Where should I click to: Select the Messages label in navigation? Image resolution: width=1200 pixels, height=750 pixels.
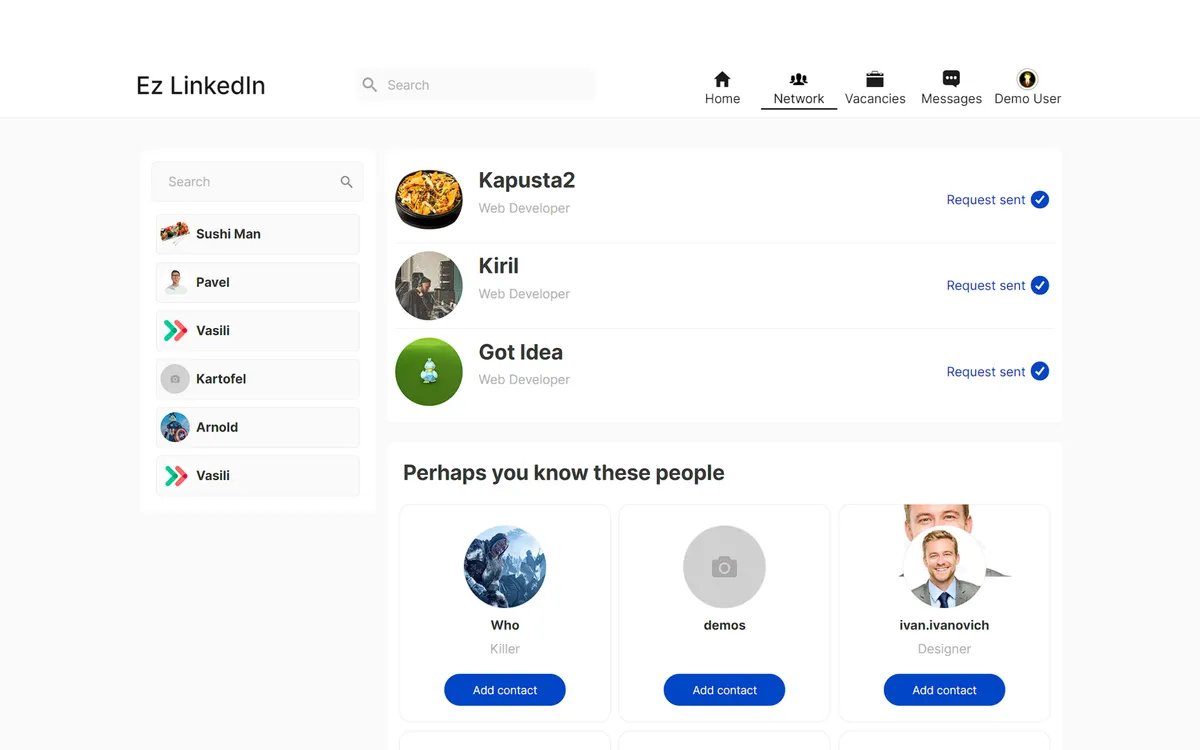[x=951, y=99]
